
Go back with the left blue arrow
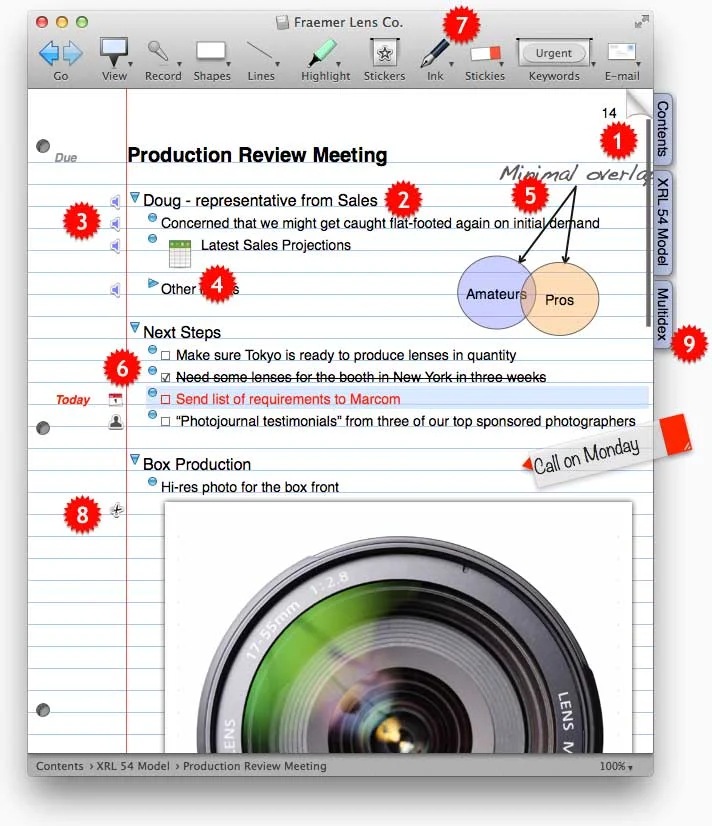48,53
